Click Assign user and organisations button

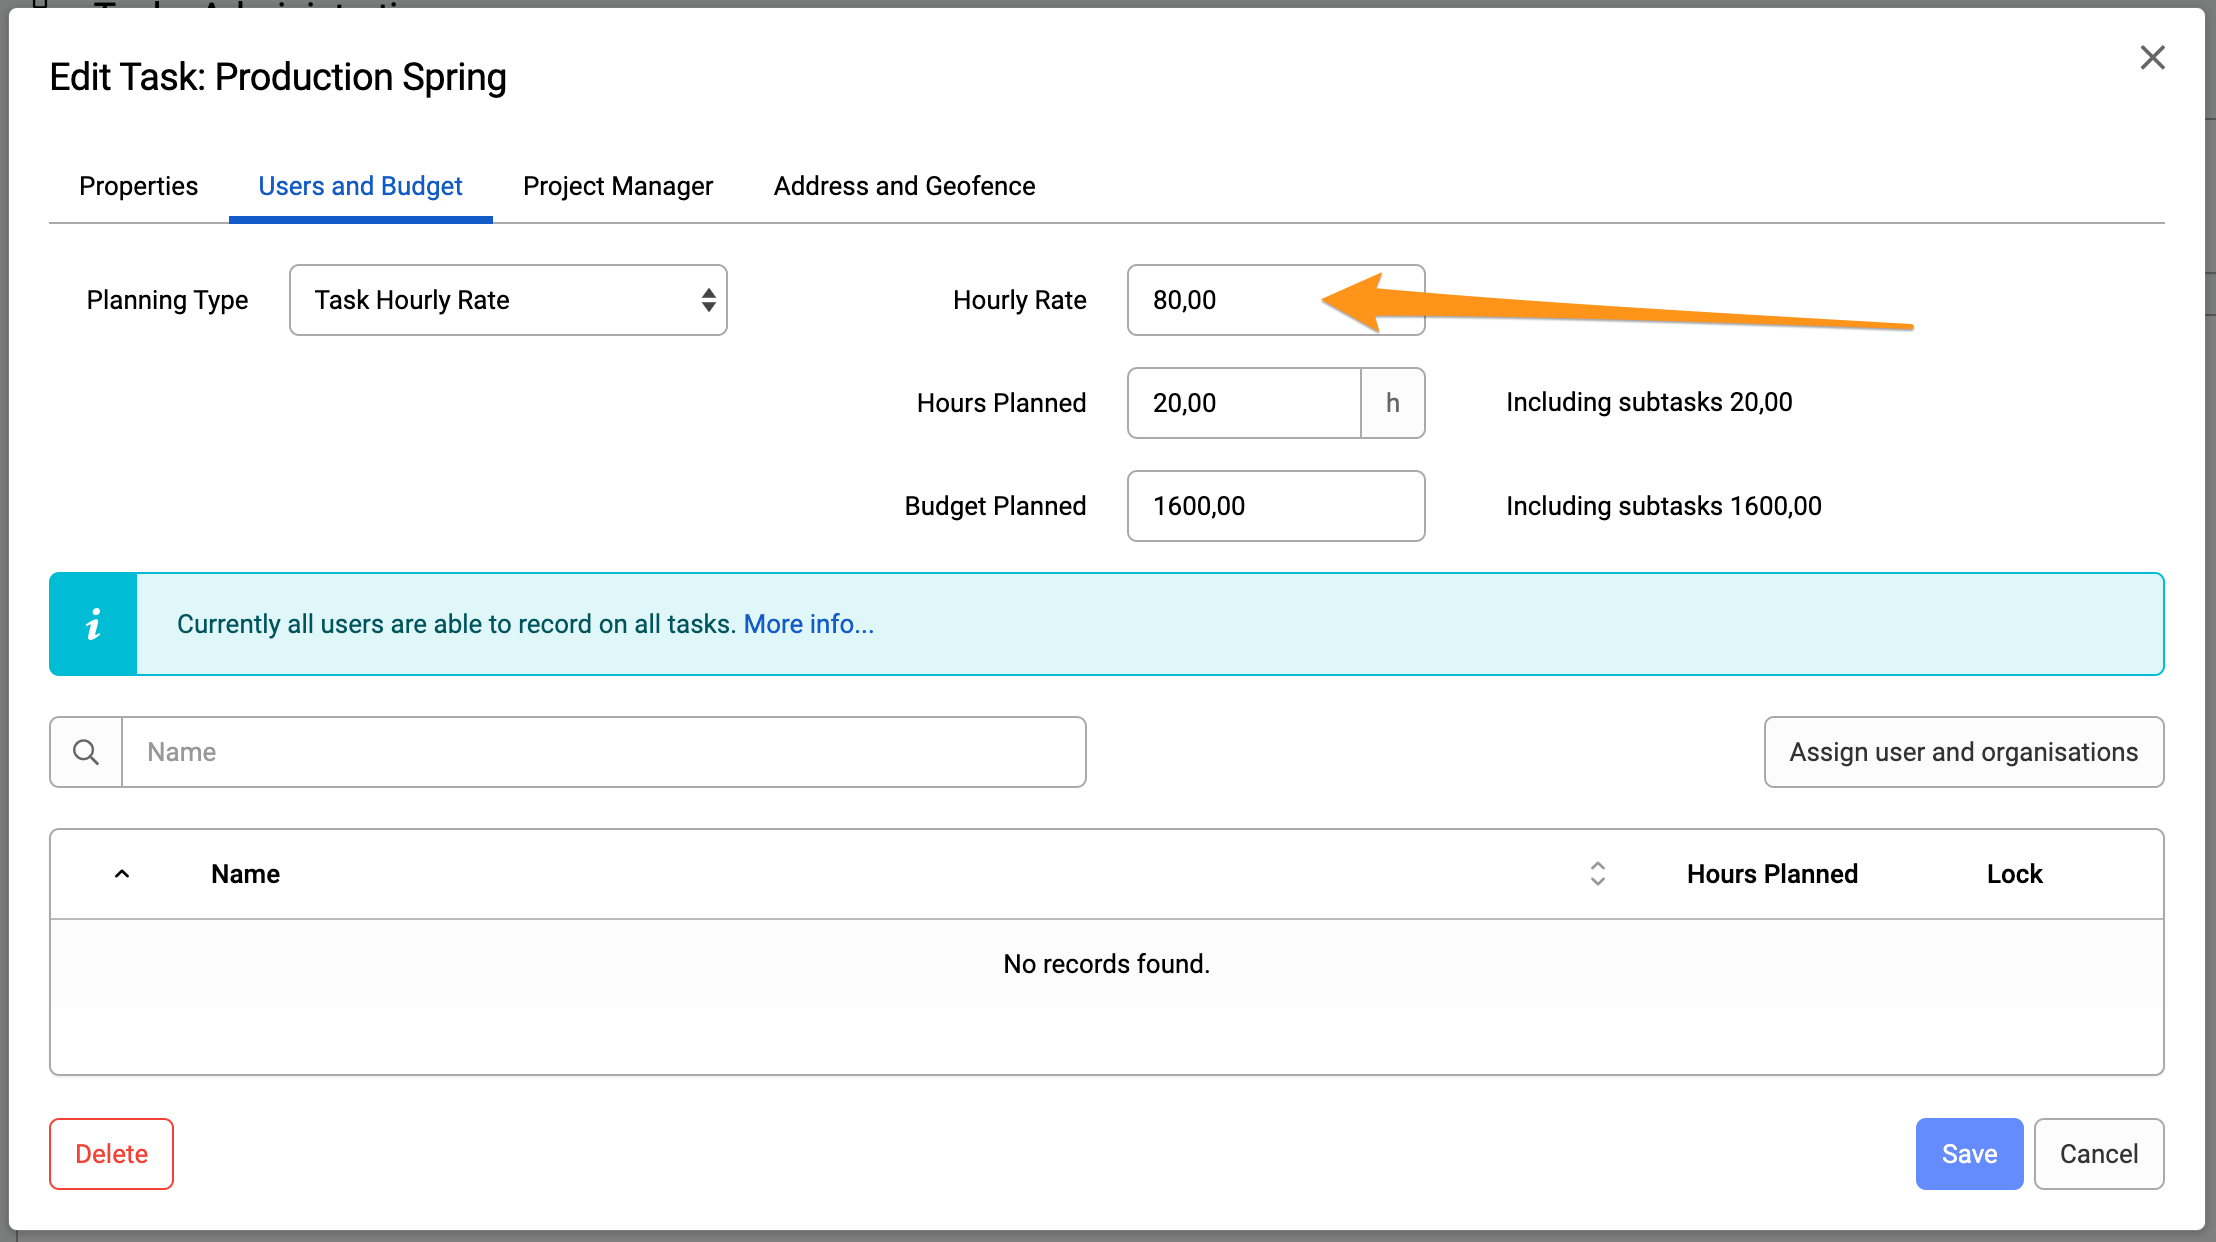[x=1964, y=752]
